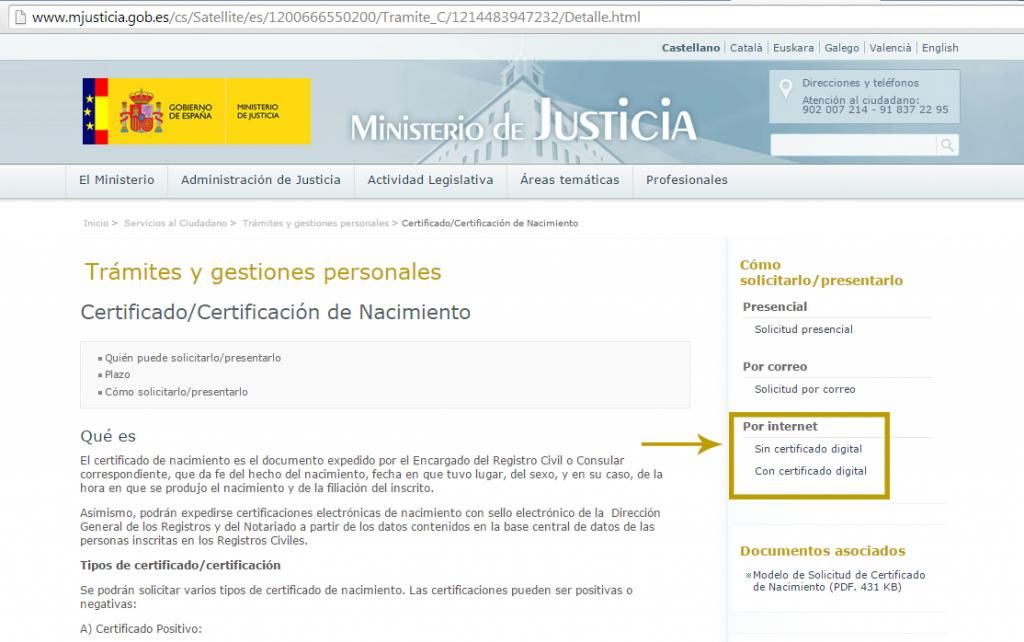Click the Por correo section label

(775, 367)
